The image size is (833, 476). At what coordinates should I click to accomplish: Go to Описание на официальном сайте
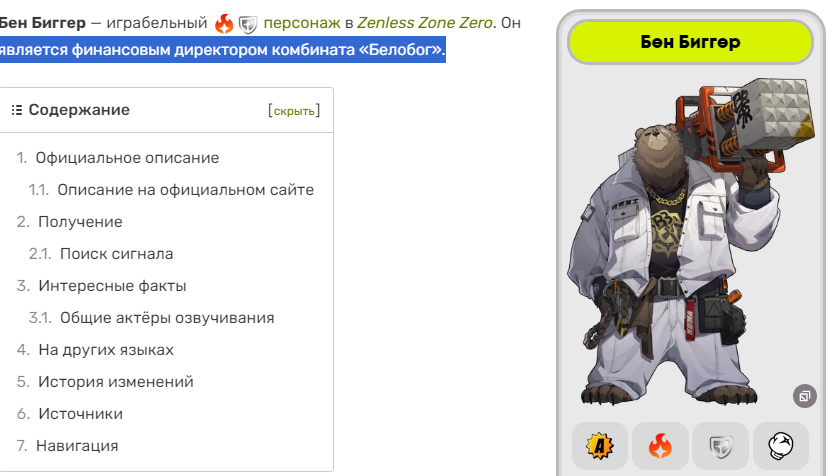[x=185, y=190]
